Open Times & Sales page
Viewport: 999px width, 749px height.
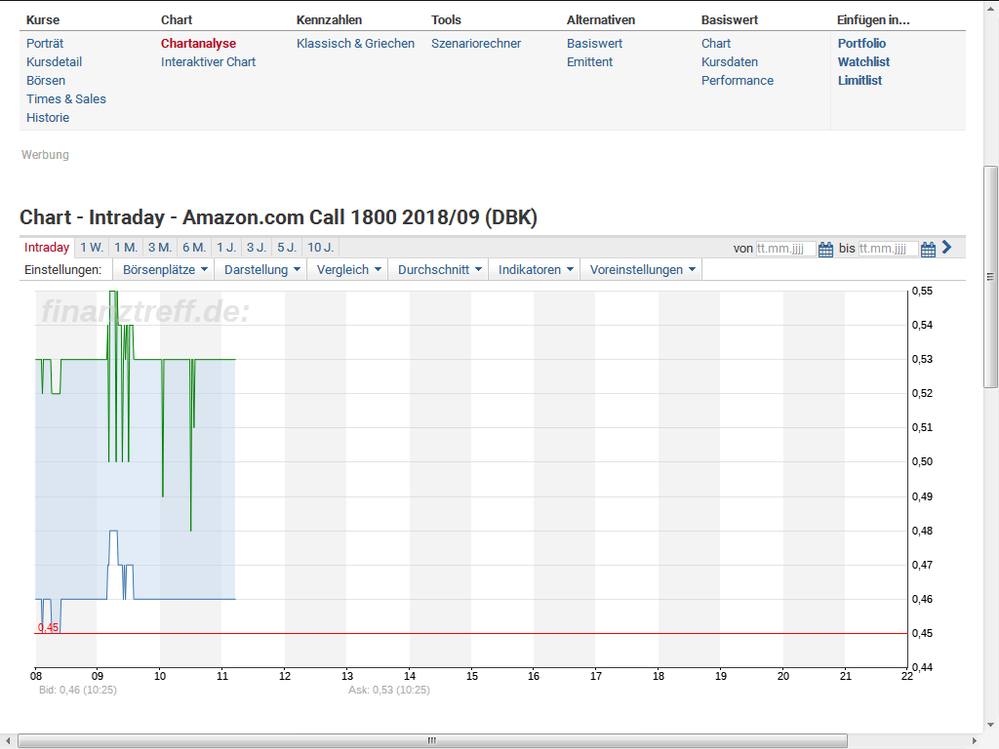66,99
